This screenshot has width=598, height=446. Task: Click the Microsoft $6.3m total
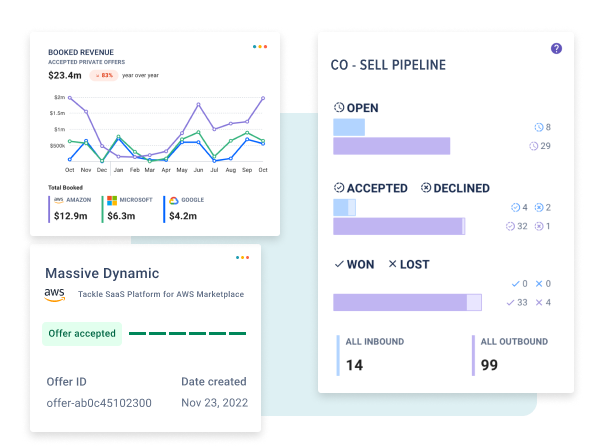click(x=121, y=216)
